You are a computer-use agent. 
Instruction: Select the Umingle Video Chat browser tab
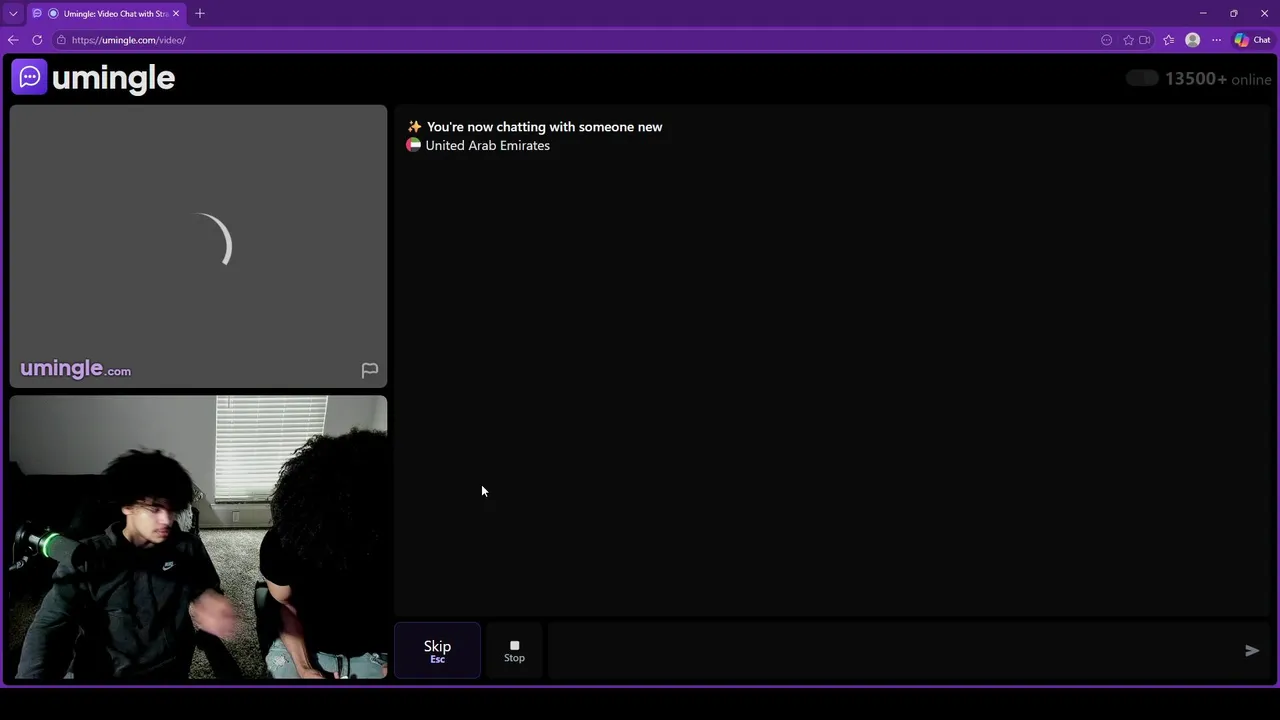pyautogui.click(x=105, y=14)
